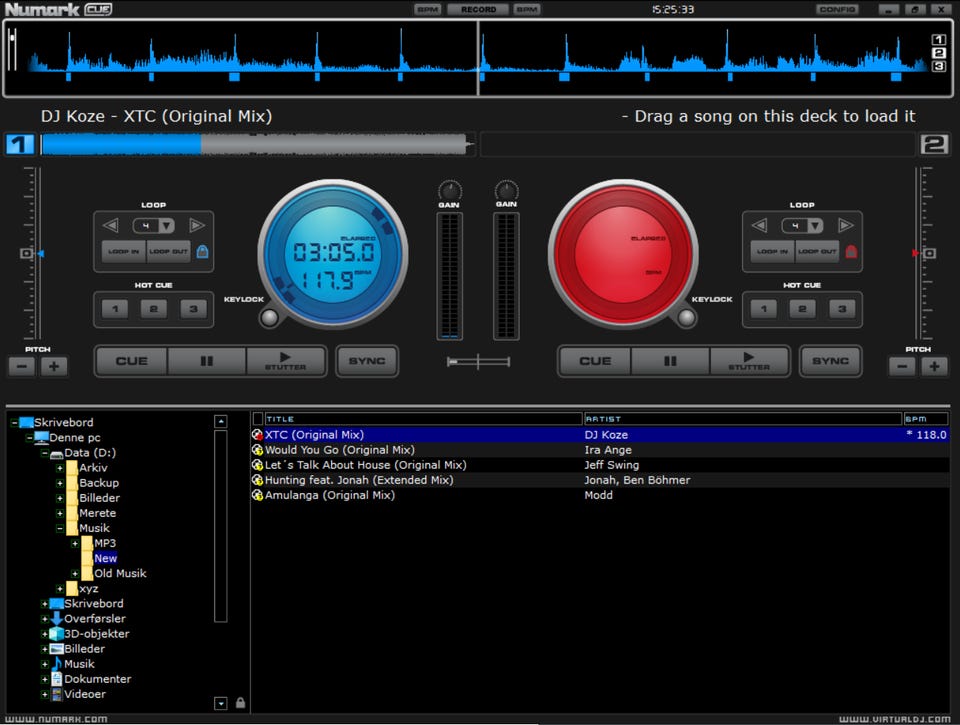The image size is (960, 725).
Task: Expand the Old Musik folder
Action: [x=75, y=574]
